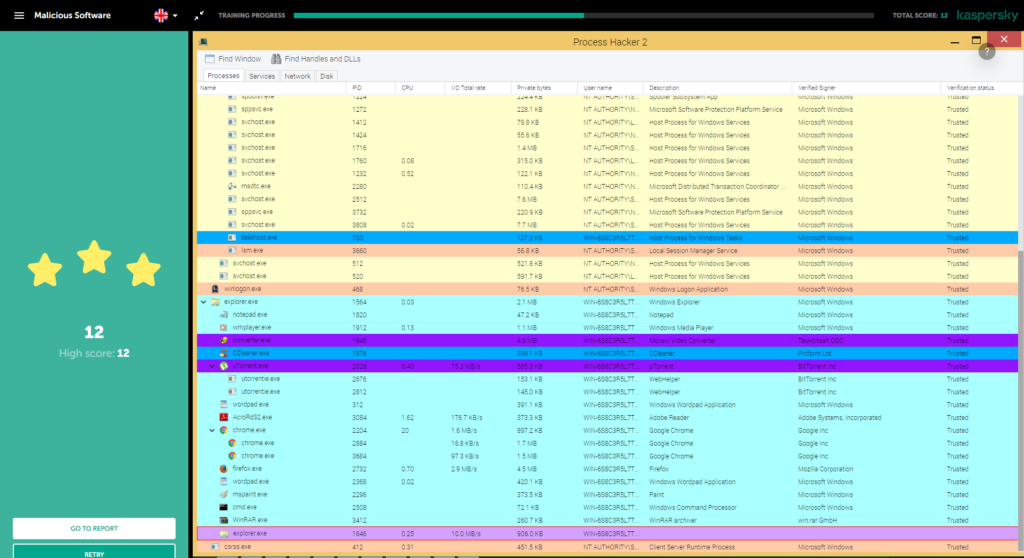Switch to the Services tab
This screenshot has width=1024, height=558.
pos(262,76)
